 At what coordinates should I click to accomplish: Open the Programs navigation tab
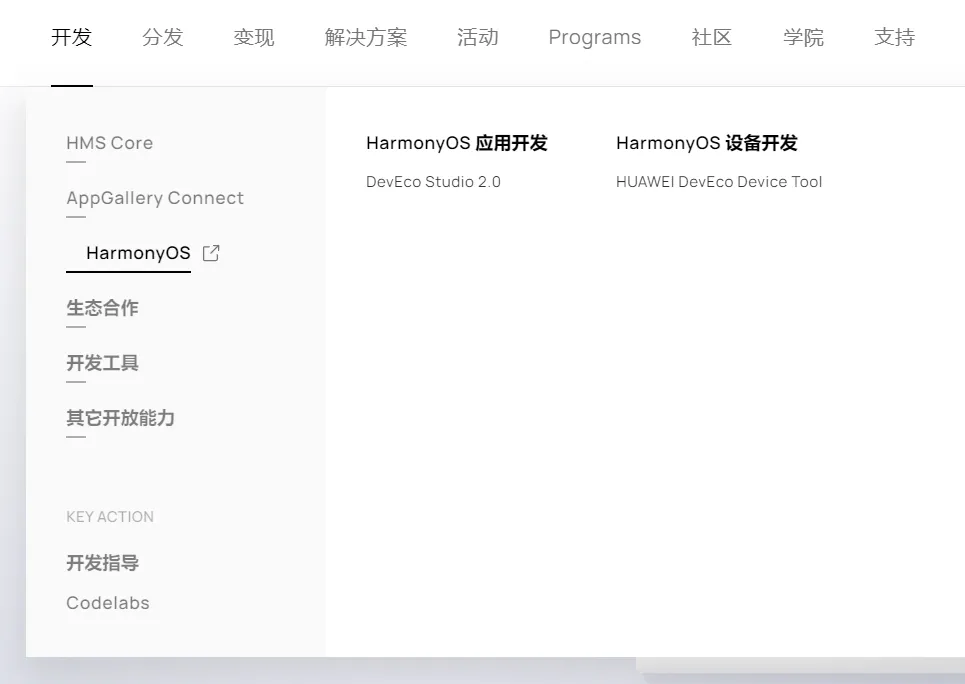tap(595, 37)
